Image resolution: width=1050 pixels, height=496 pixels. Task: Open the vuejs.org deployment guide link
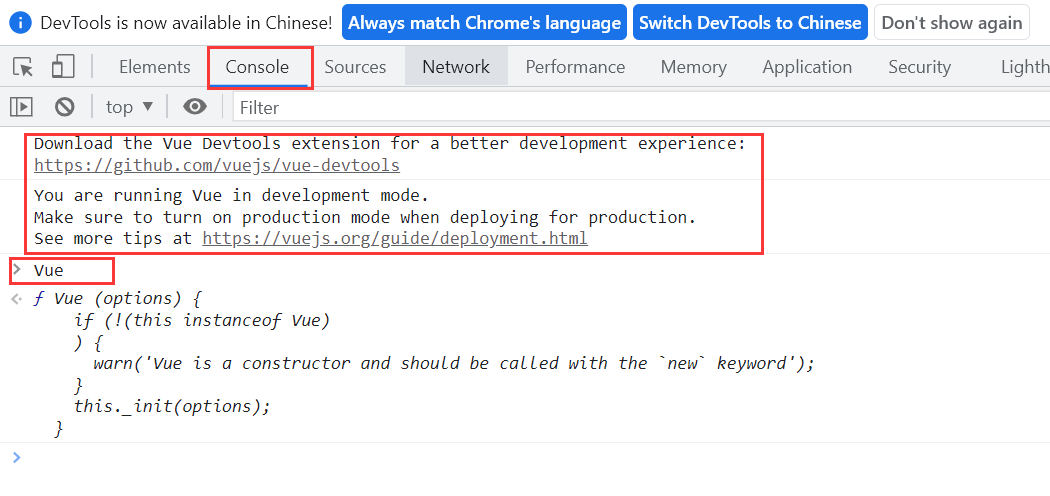(395, 238)
